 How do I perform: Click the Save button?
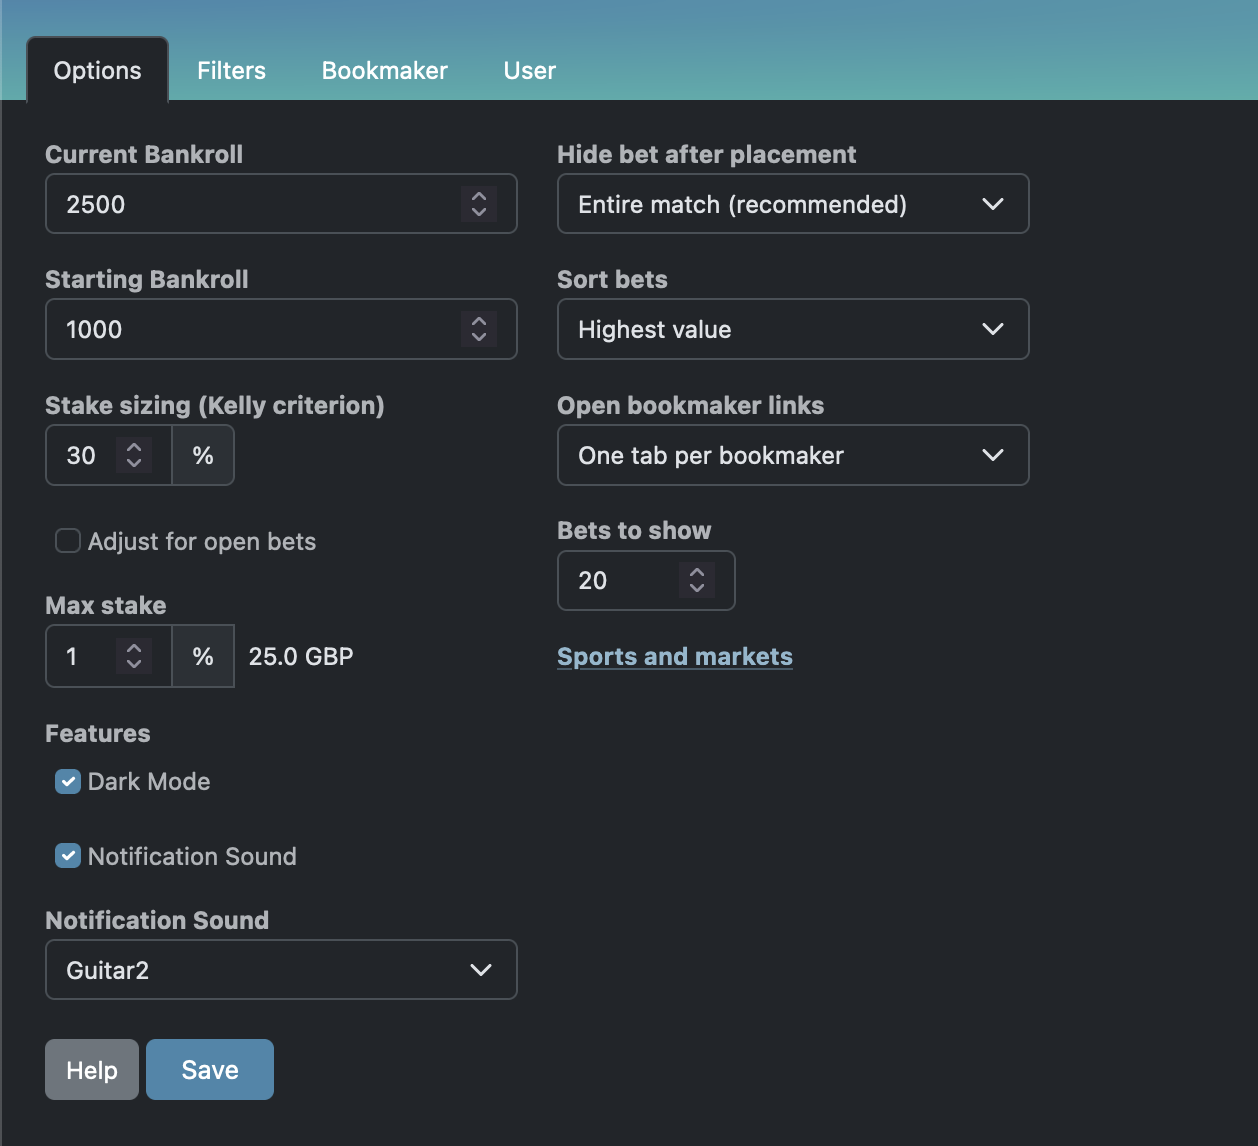click(210, 1070)
